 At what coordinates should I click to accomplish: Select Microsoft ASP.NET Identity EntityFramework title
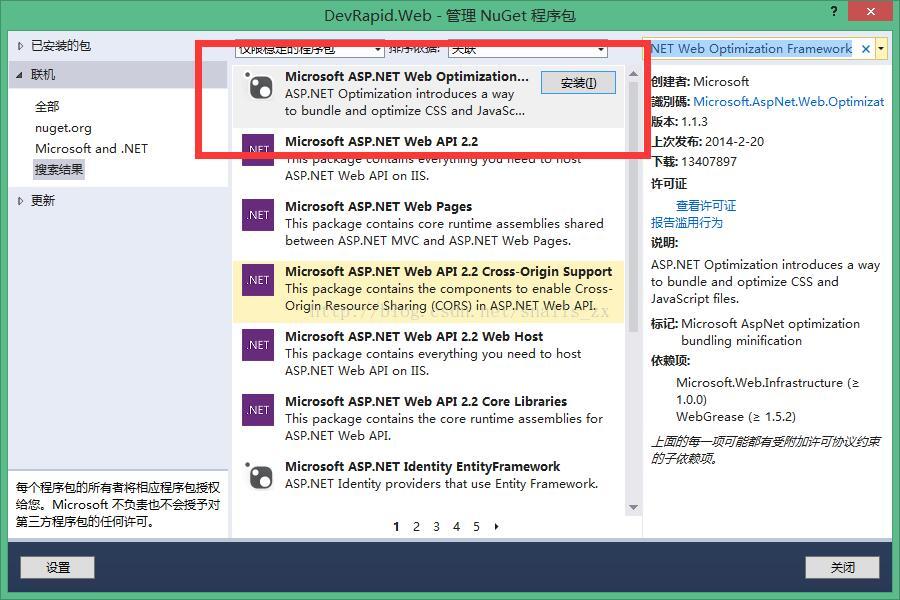coord(422,466)
